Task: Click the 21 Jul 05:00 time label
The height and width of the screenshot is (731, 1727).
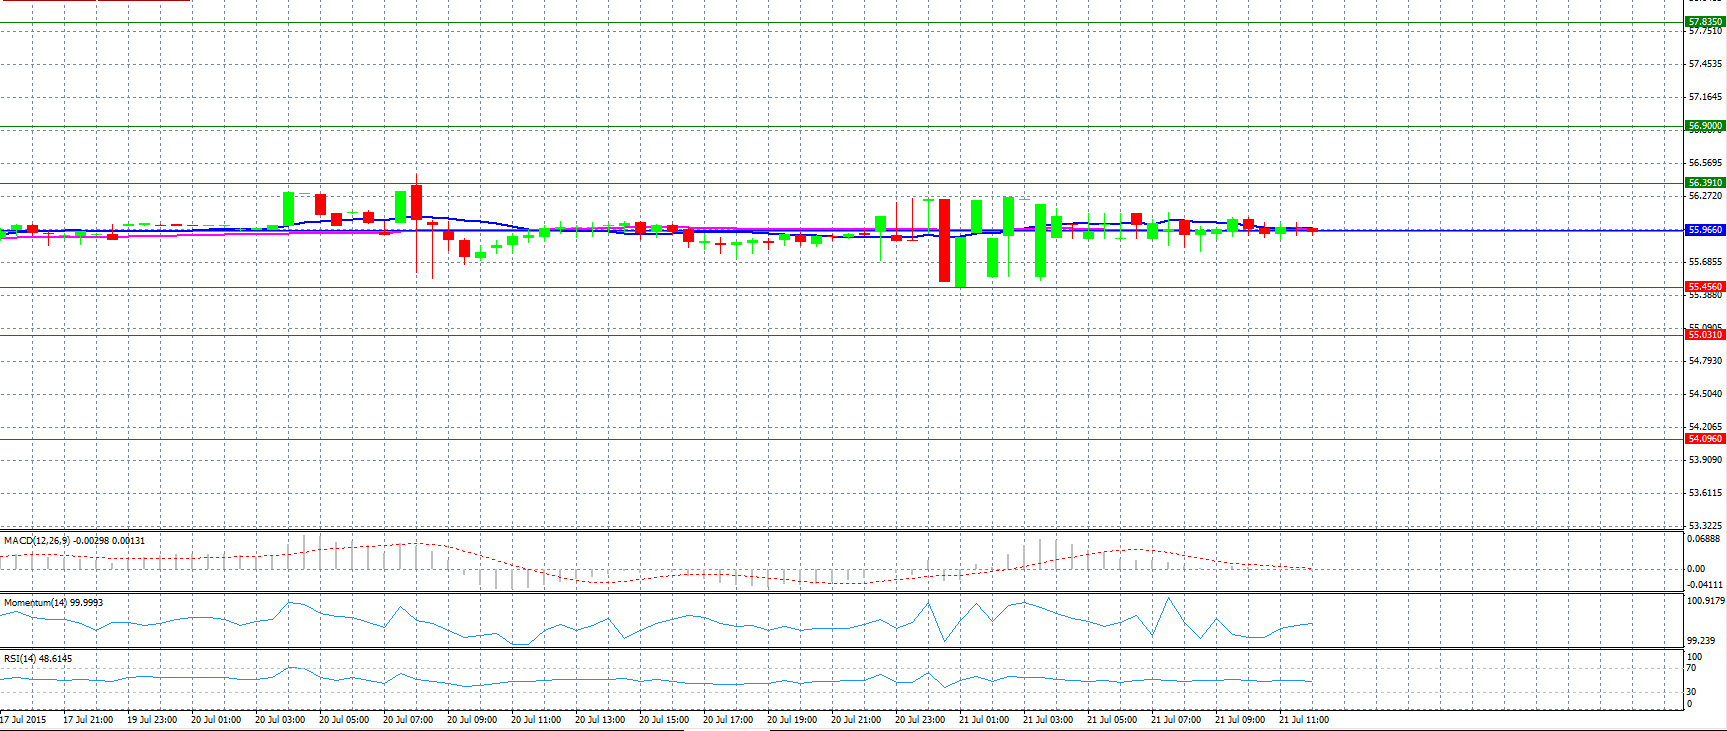Action: [1112, 719]
